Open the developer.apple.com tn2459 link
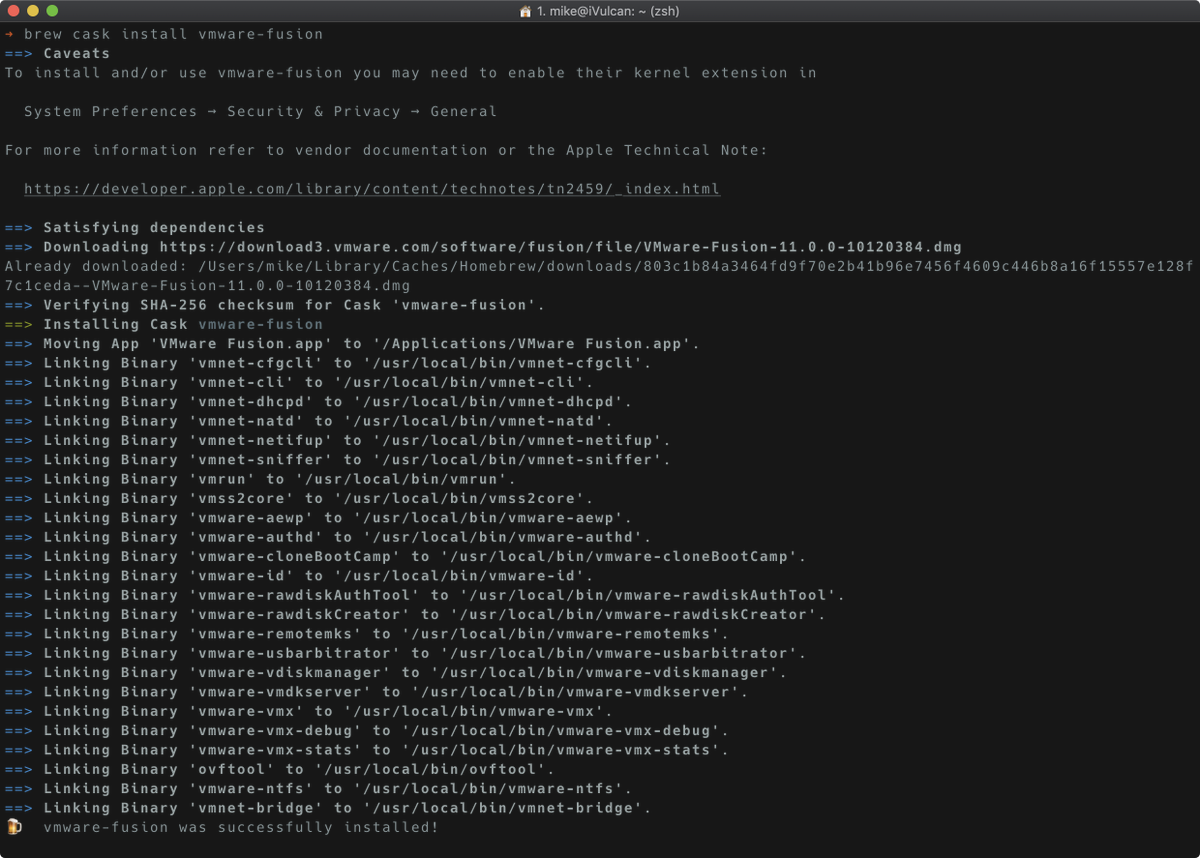The image size is (1200, 858). click(372, 189)
